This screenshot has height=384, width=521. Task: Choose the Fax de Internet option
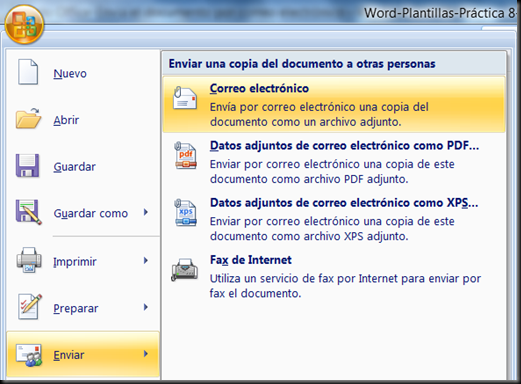(x=251, y=260)
